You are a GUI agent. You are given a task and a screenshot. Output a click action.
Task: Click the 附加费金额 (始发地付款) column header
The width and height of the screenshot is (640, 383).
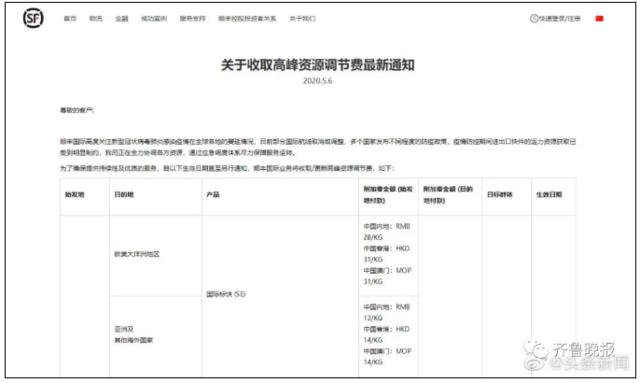click(x=388, y=195)
